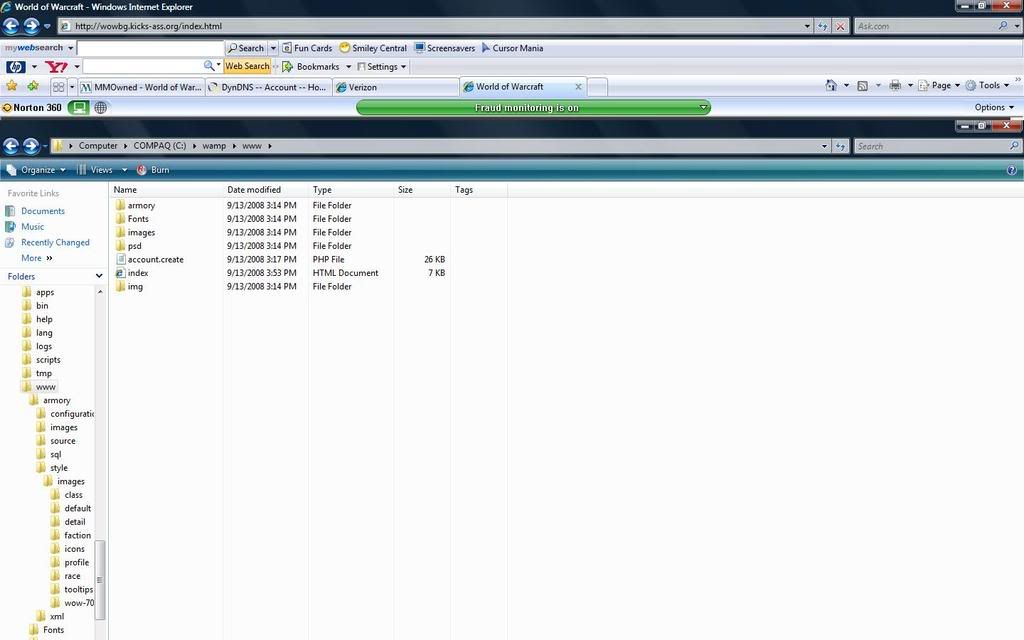Click the Print icon in IE command bar
1024x640 pixels.
(895, 86)
